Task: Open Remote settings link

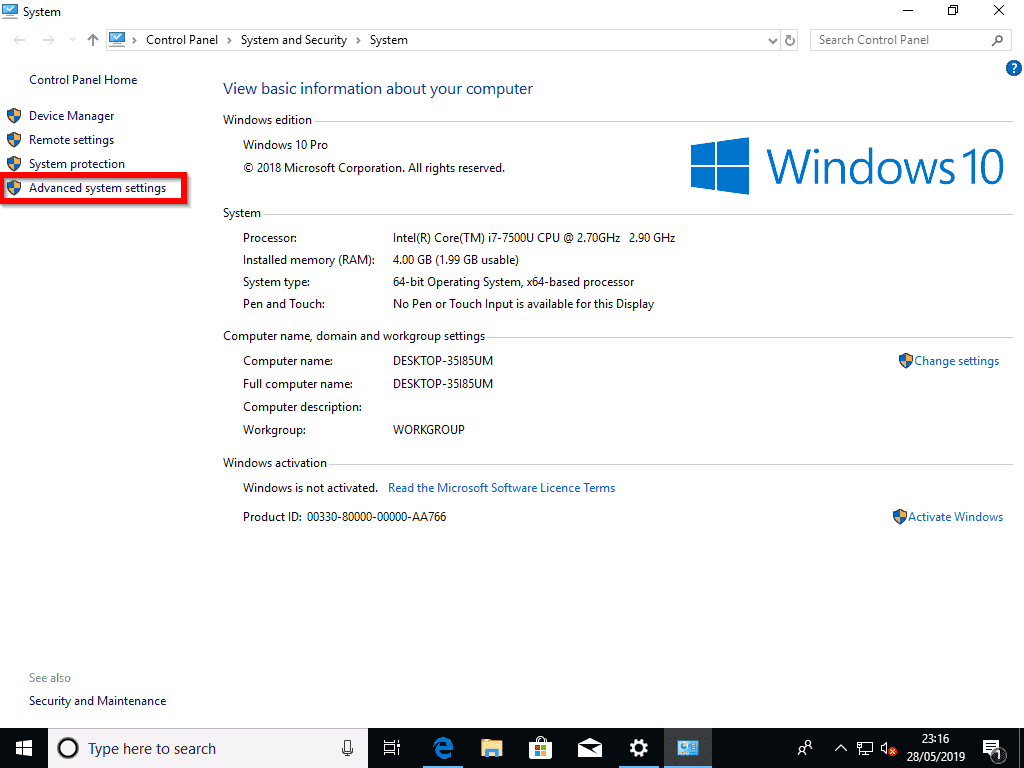Action: (71, 140)
